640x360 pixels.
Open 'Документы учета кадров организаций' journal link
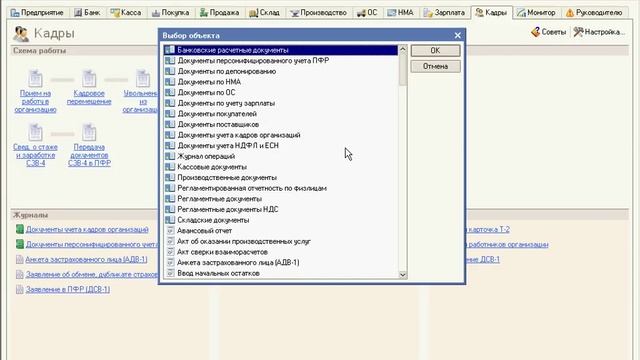[87, 229]
